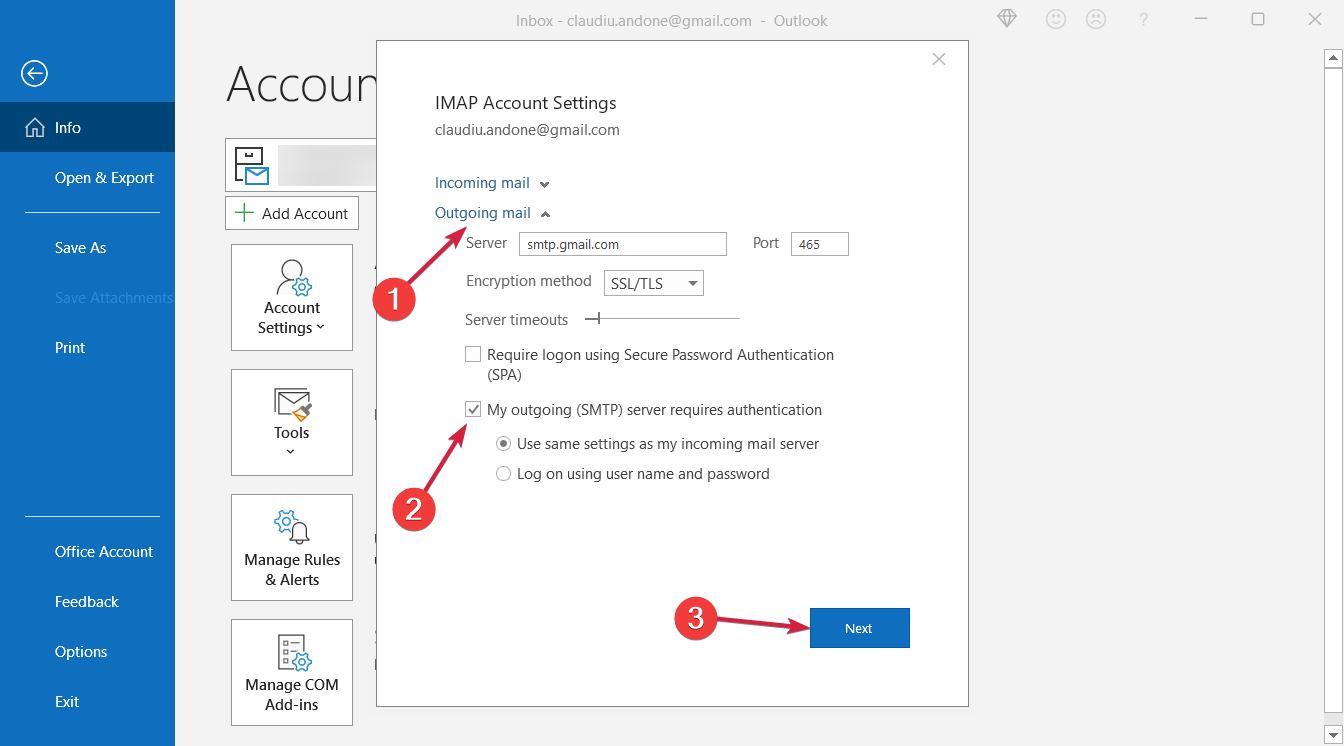Click the Info home icon
The height and width of the screenshot is (746, 1344).
[35, 127]
